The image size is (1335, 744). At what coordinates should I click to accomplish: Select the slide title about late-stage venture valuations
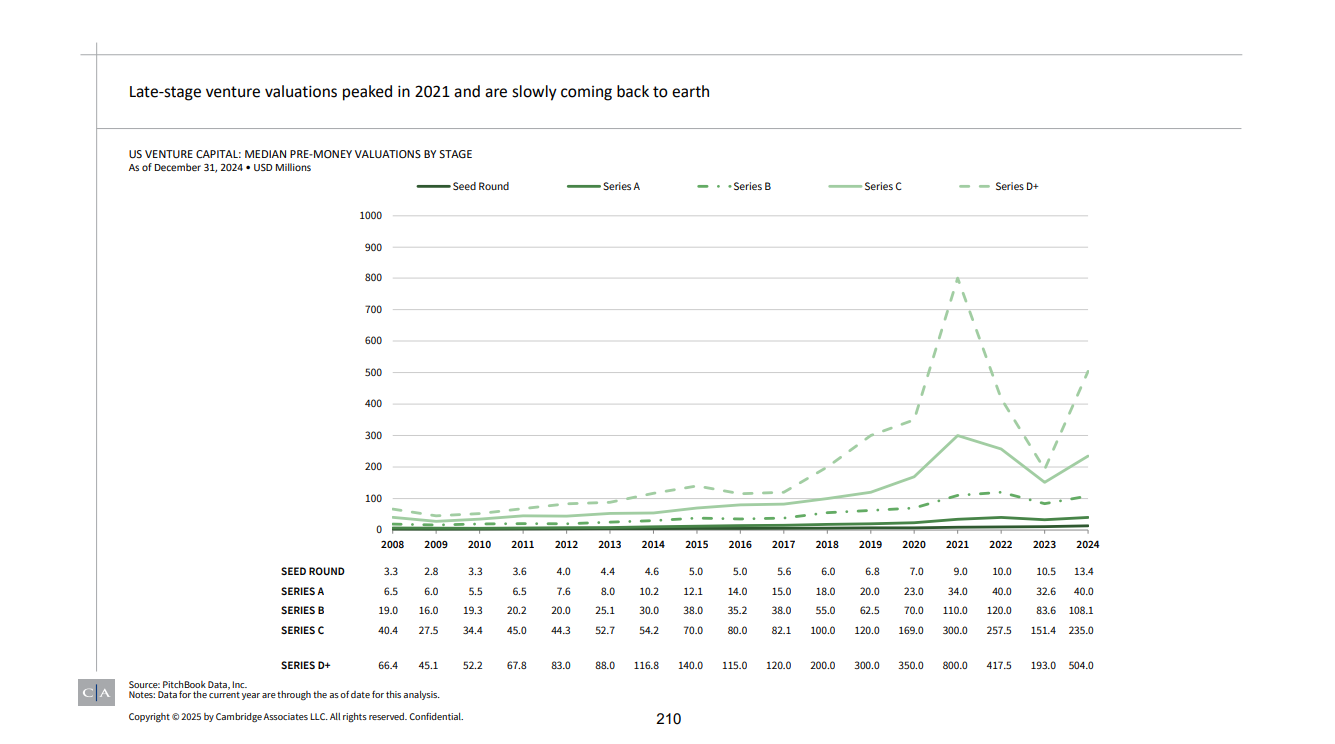(x=419, y=92)
